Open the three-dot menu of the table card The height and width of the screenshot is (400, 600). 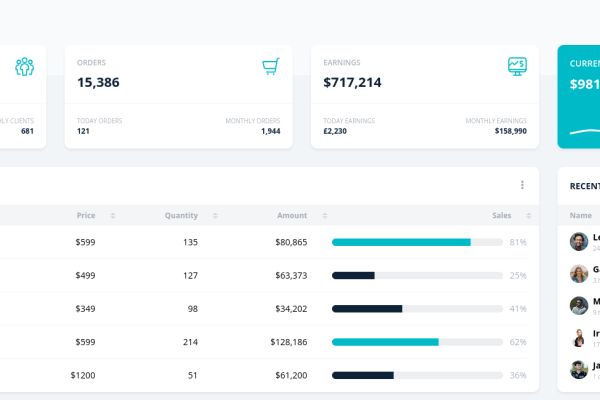click(522, 185)
